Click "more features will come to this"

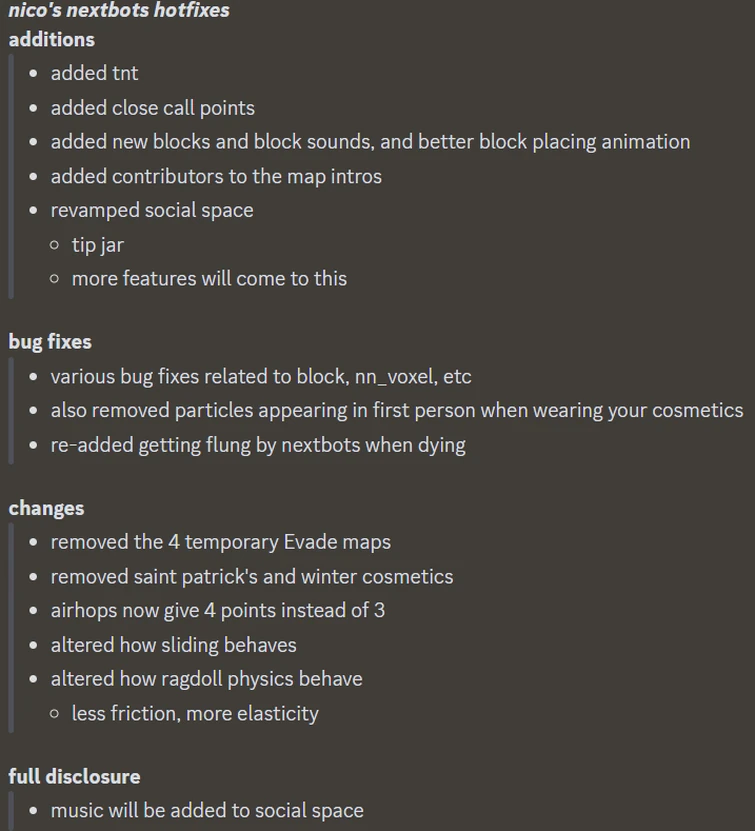(x=209, y=279)
